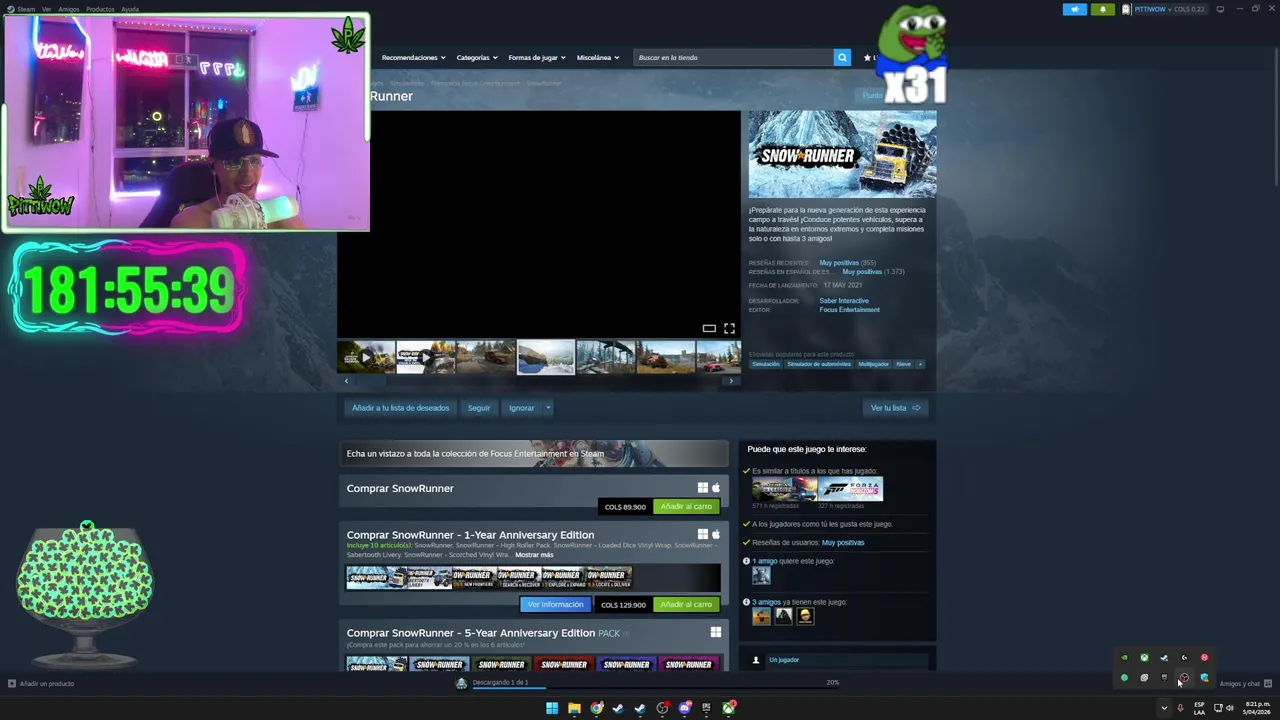Open File Explorer from the taskbar
This screenshot has height=720, width=1280.
[574, 708]
